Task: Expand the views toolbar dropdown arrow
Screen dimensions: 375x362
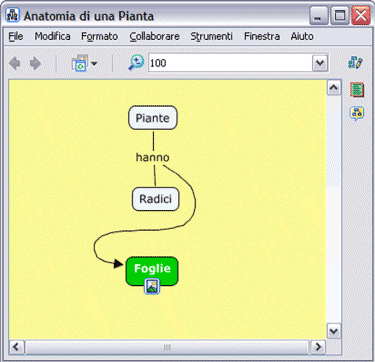Action: tap(94, 63)
